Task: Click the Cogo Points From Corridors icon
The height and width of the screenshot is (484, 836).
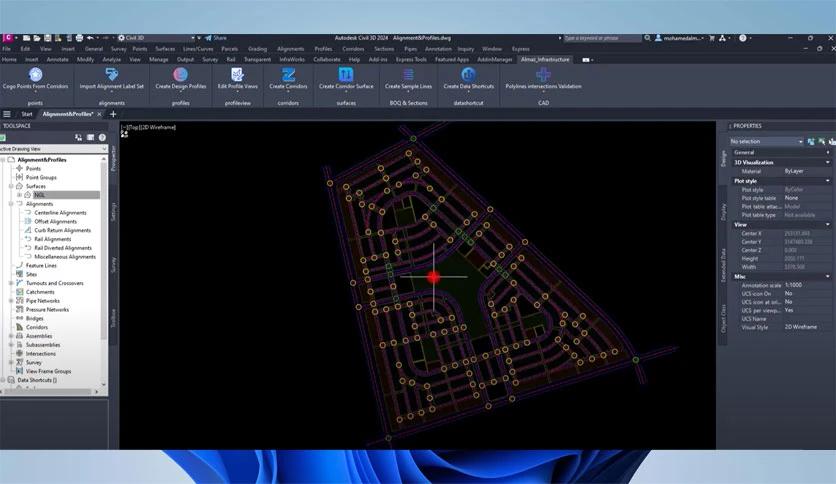Action: [x=36, y=74]
